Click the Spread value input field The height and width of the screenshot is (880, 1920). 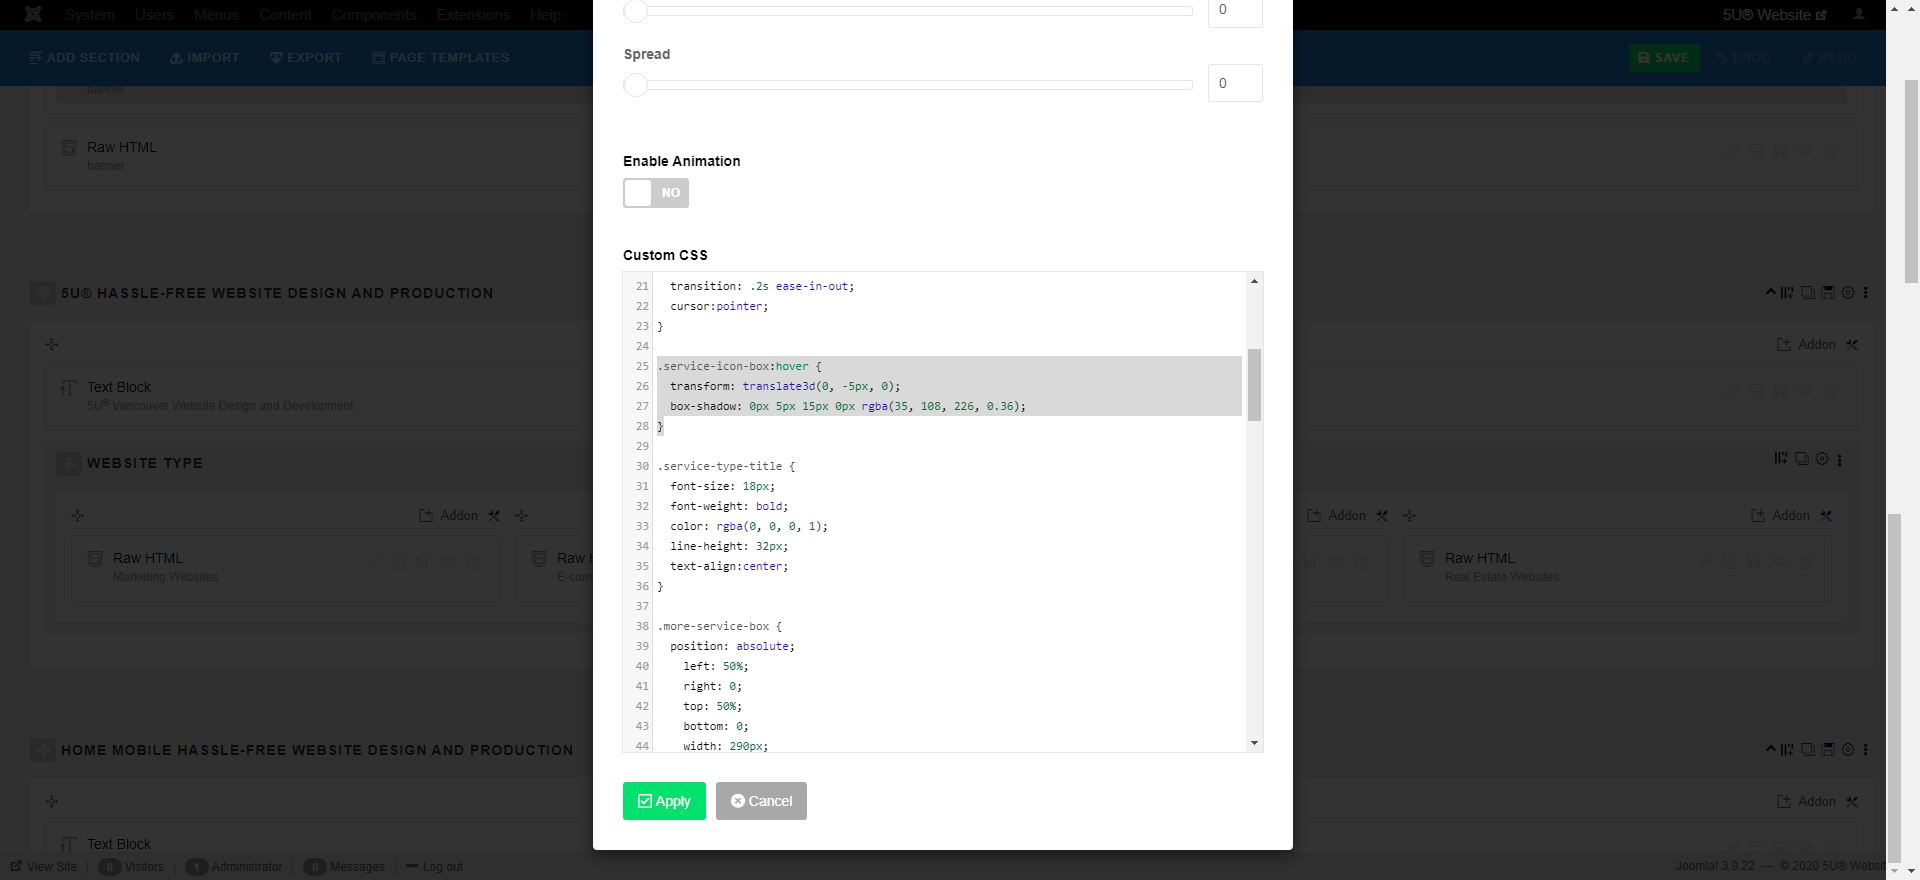pyautogui.click(x=1235, y=83)
